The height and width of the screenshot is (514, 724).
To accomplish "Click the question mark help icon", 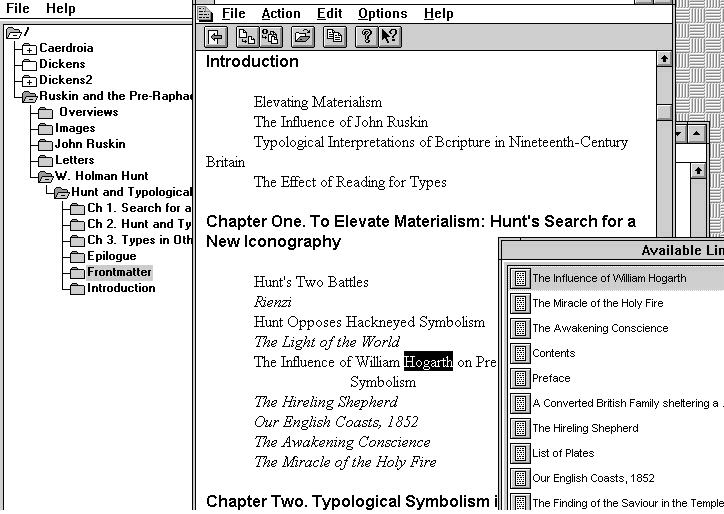I will (x=367, y=36).
